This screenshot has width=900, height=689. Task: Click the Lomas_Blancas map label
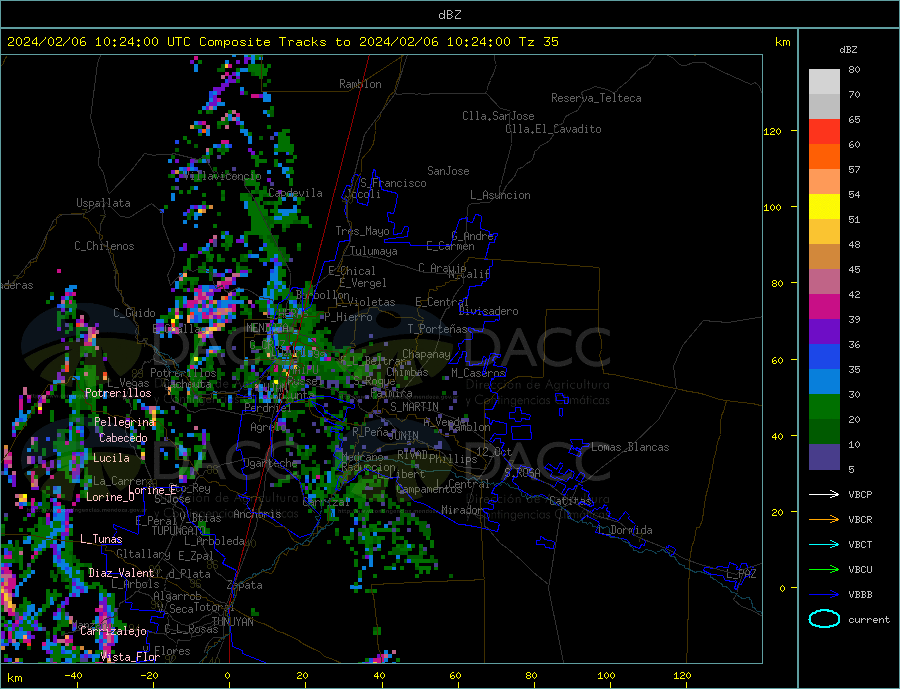[630, 447]
